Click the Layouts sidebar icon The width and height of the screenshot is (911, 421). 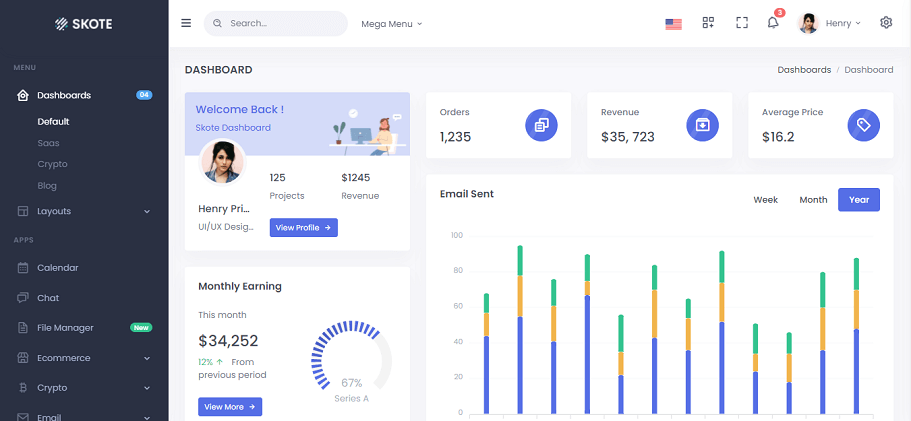point(23,211)
